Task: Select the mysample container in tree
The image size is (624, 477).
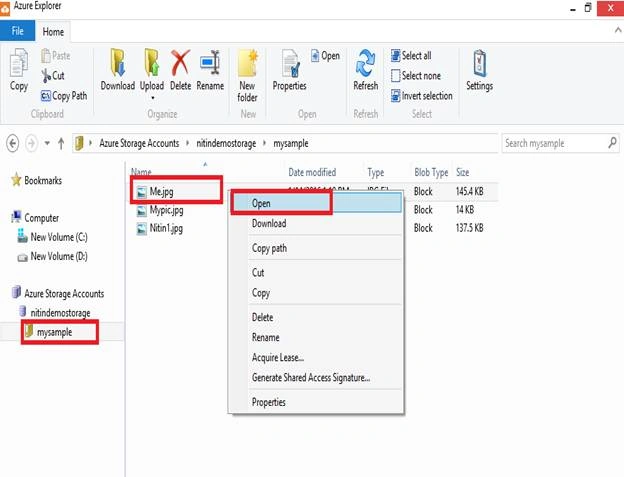Action: 49,332
